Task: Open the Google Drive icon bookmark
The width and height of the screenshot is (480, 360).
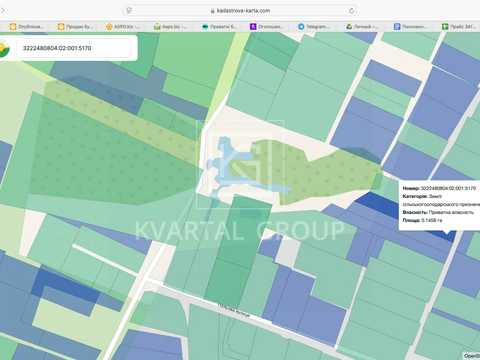Action: tap(362, 27)
